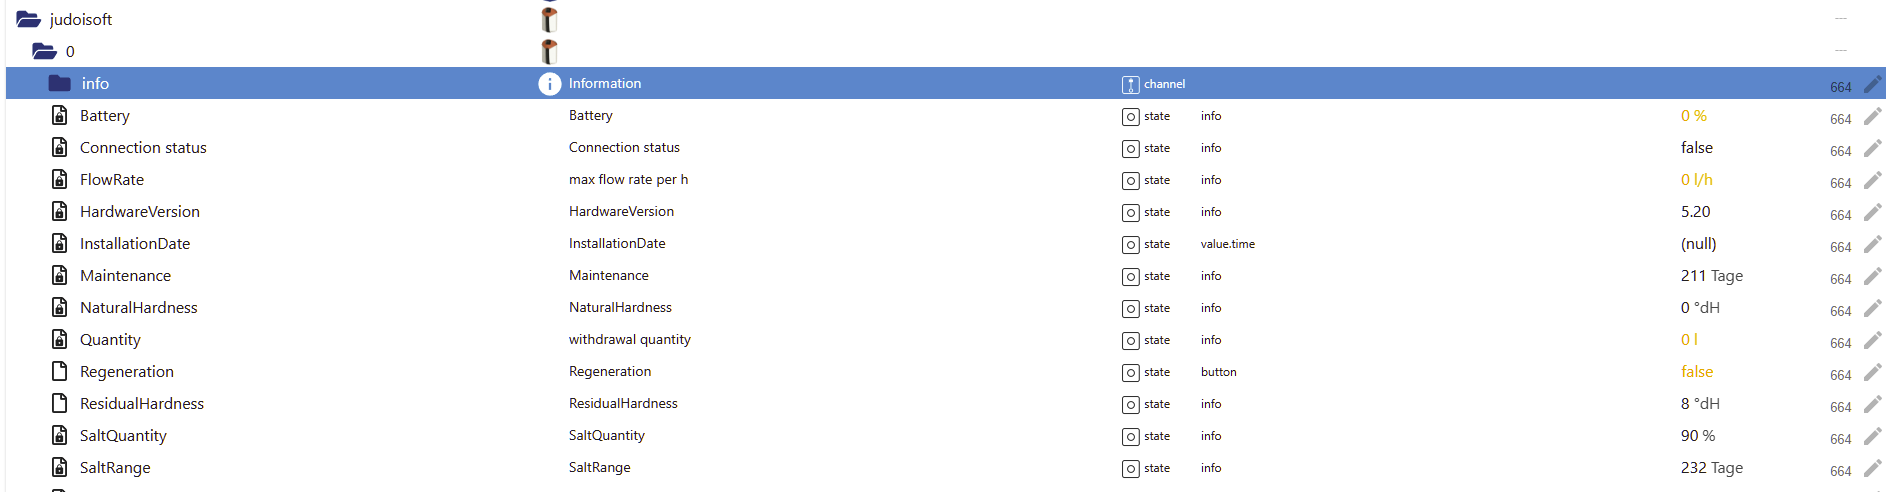Click the file icon next to Regeneration

click(60, 371)
